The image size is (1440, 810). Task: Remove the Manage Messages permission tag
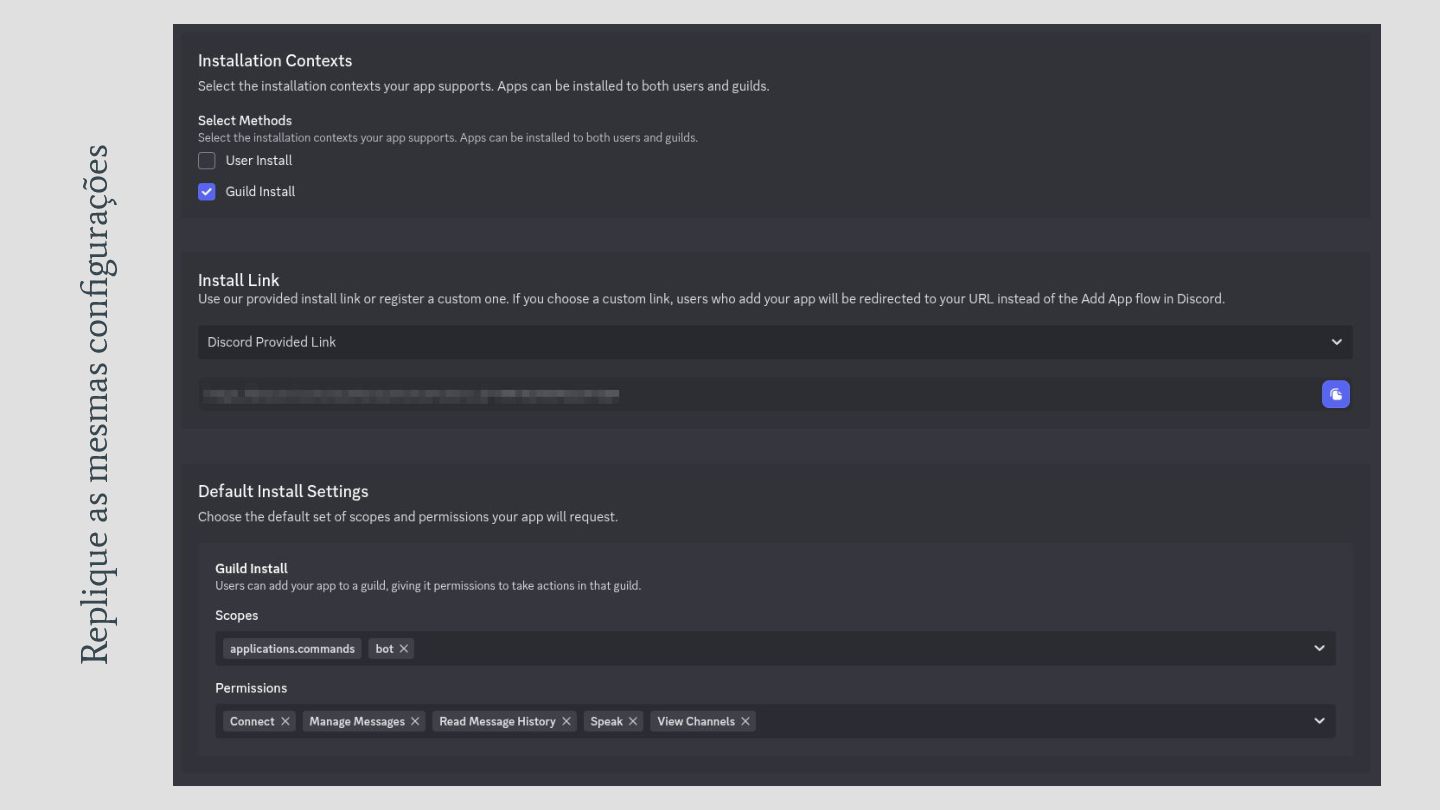coord(415,721)
